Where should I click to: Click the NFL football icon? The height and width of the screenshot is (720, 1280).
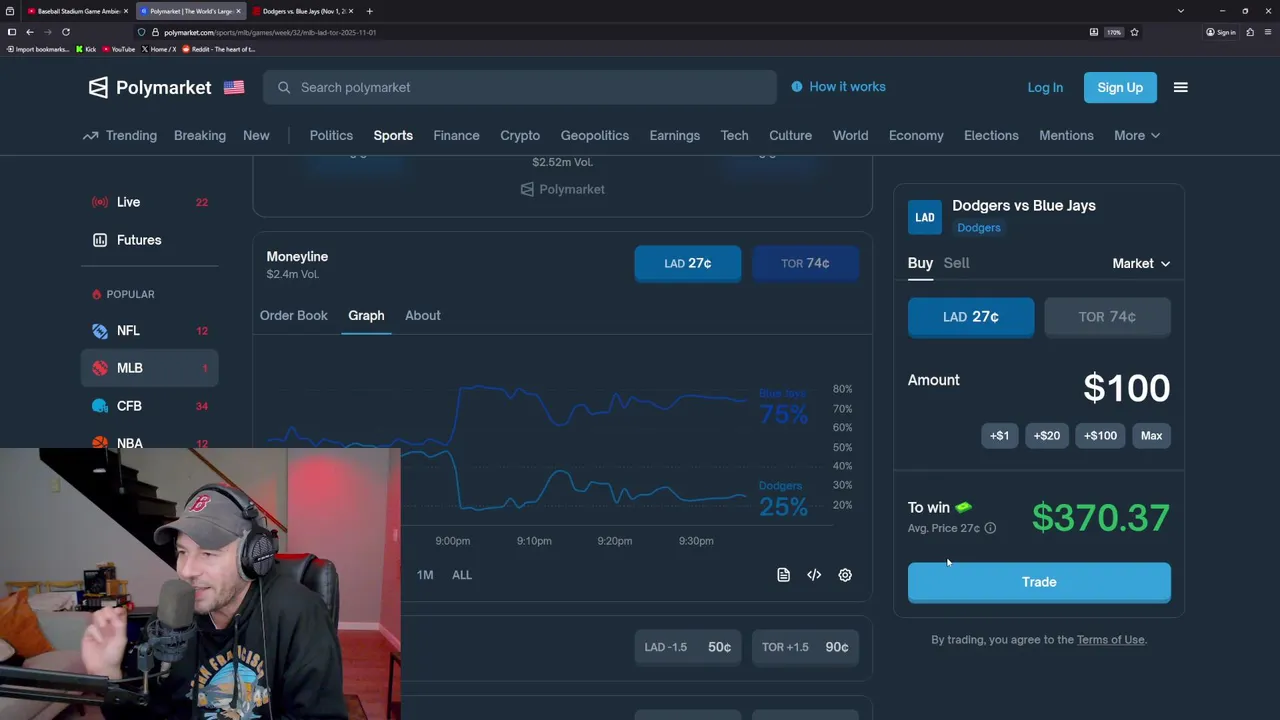100,331
